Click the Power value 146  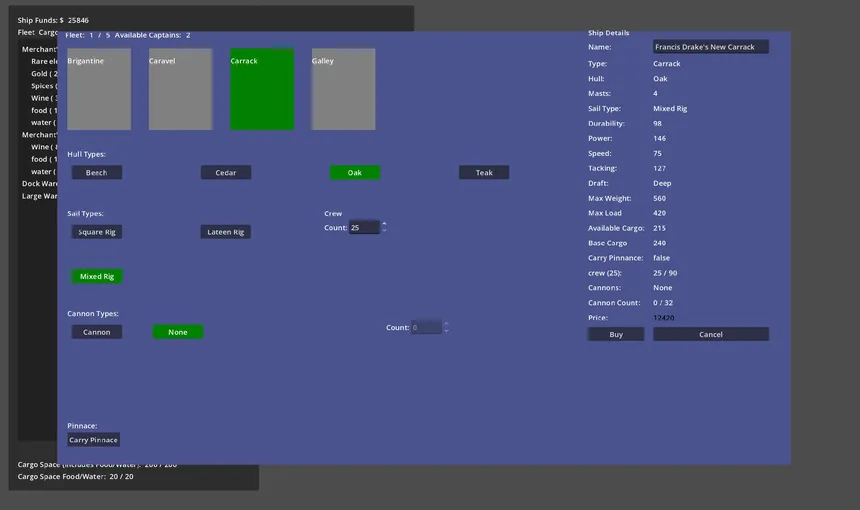tap(659, 138)
